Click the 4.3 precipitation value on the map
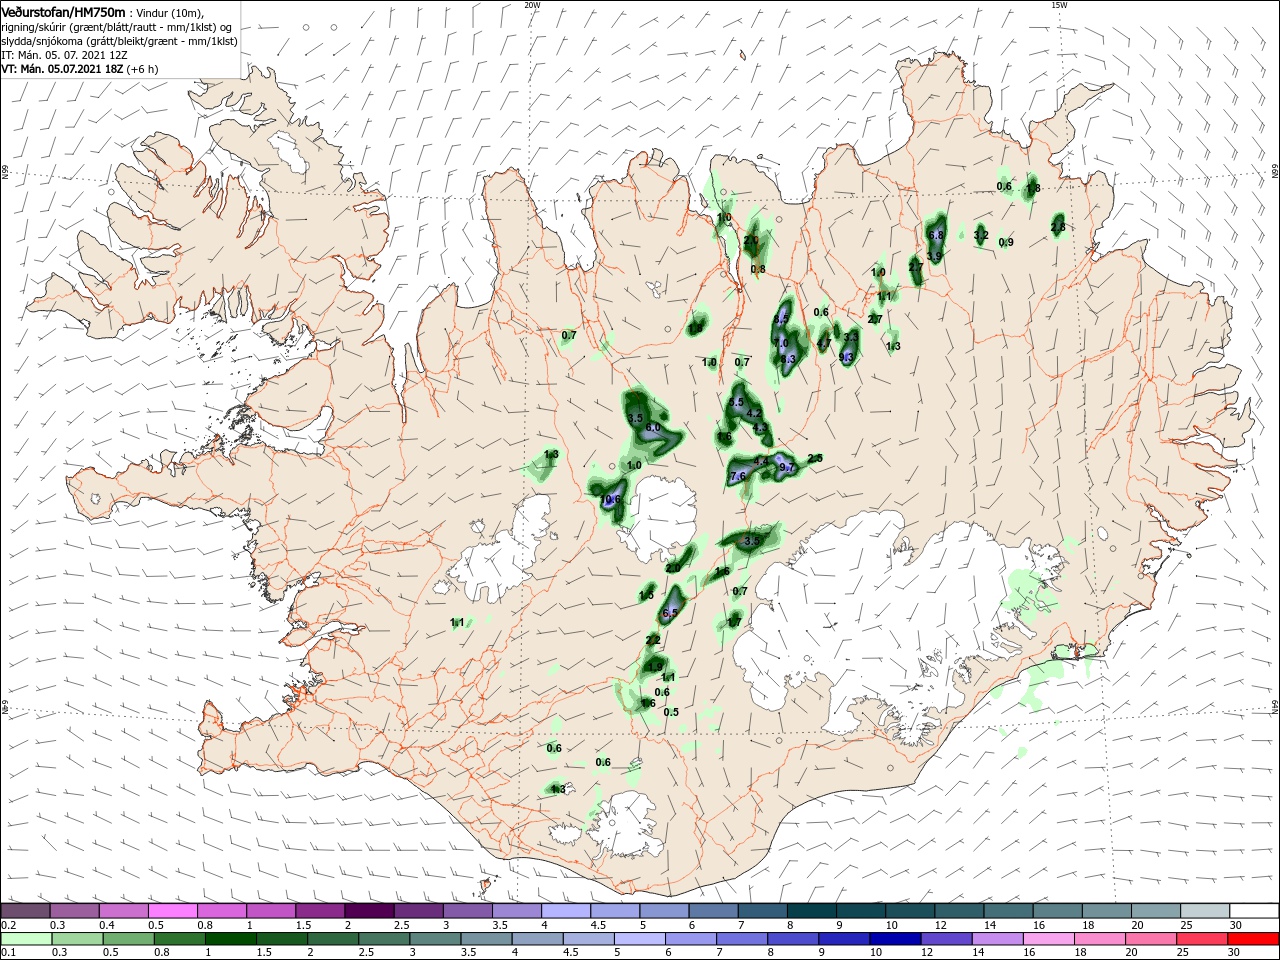1280x960 pixels. (760, 428)
